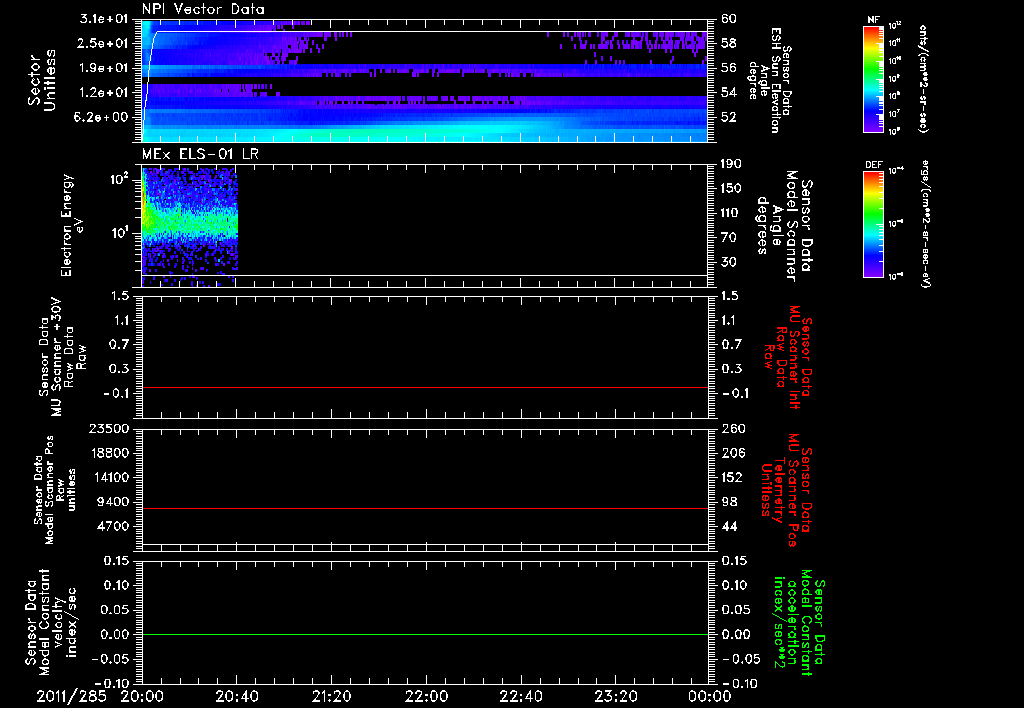Click the '206' telemetry tick value

click(733, 453)
